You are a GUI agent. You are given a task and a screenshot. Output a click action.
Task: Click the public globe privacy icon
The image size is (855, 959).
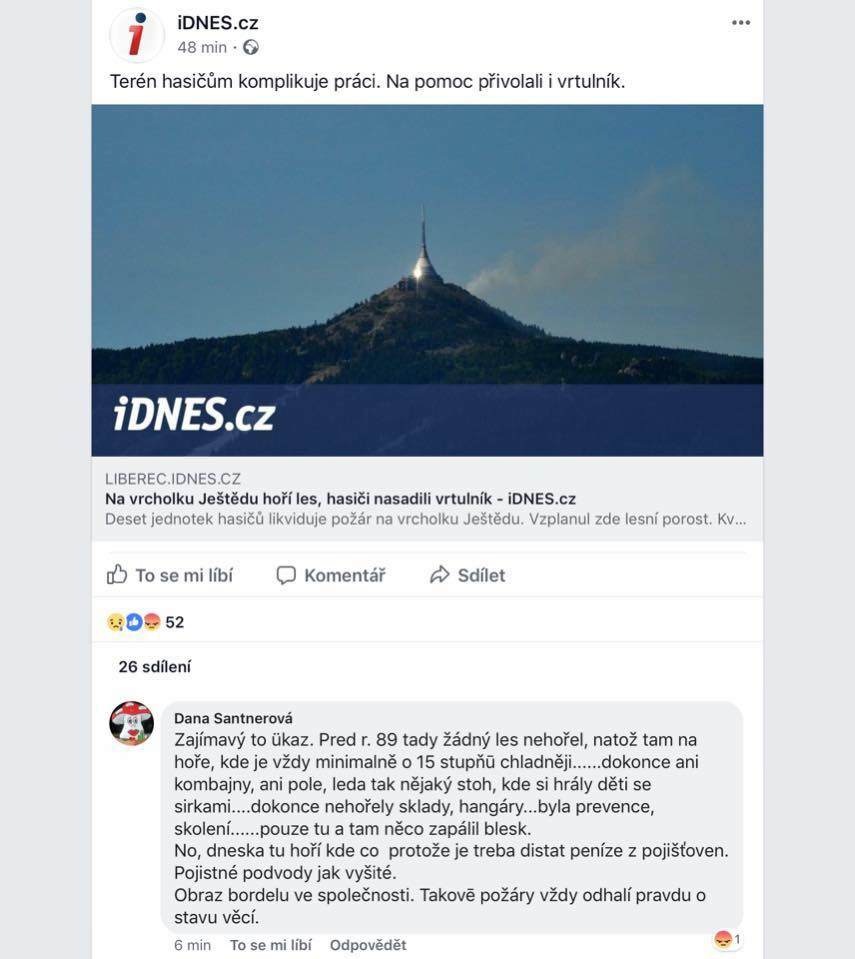tap(251, 47)
